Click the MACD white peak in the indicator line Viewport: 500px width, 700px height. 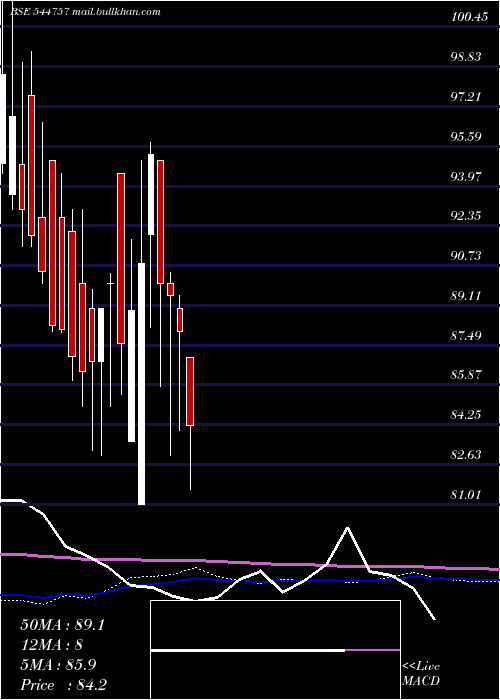point(347,528)
